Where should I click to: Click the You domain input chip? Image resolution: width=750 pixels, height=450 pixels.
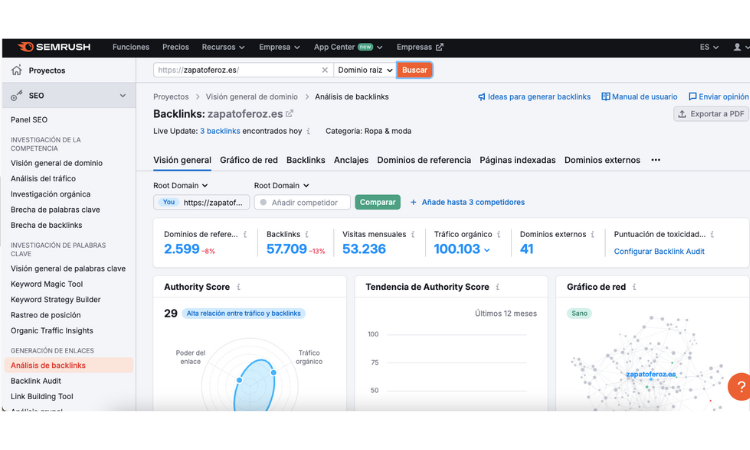[201, 202]
